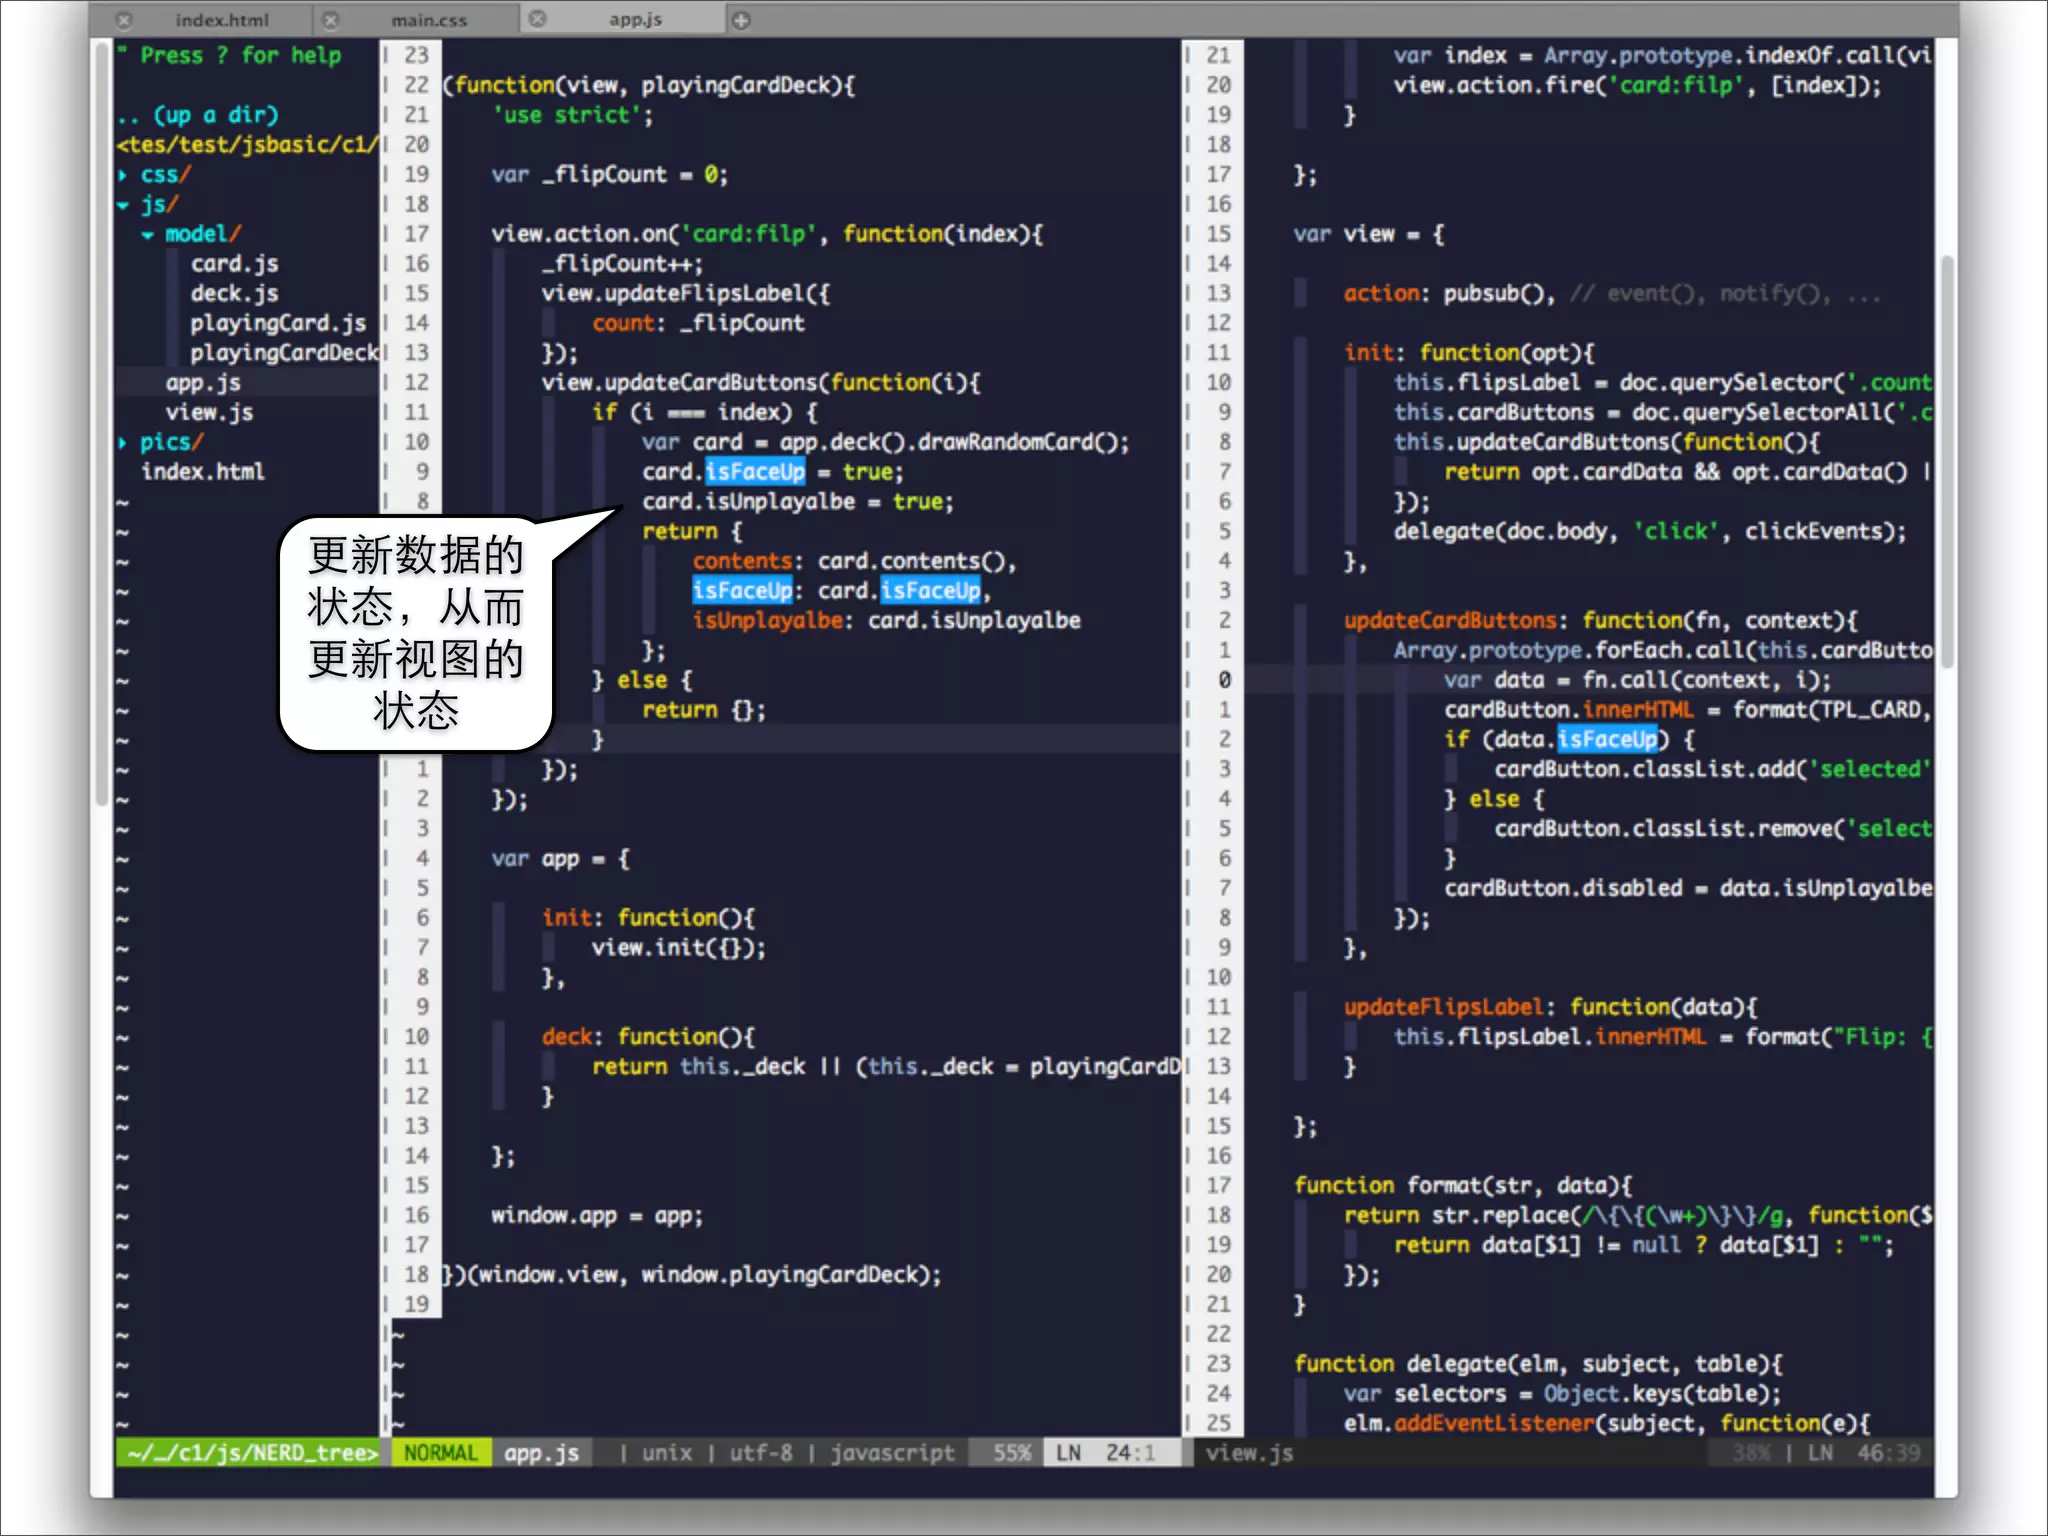
Task: Click the 'javascript' filetype status entry
Action: point(892,1453)
